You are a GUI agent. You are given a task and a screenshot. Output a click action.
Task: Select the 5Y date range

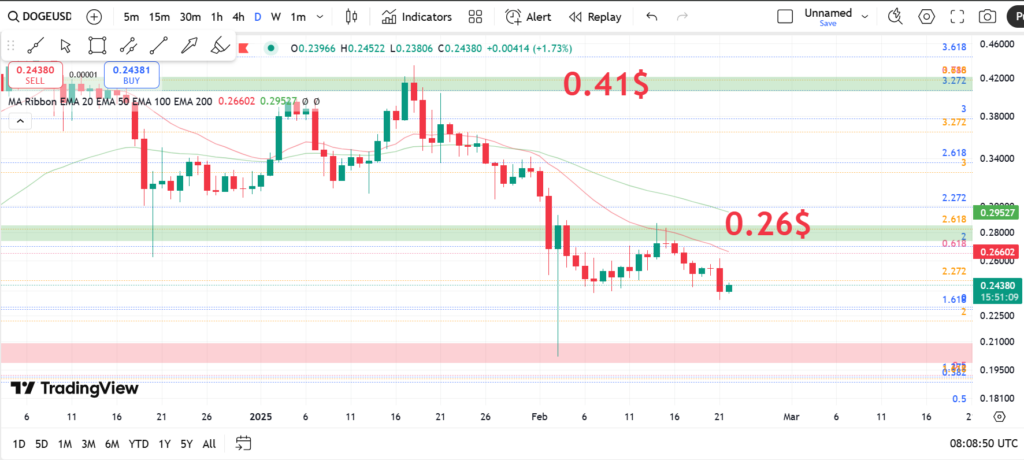(x=186, y=444)
